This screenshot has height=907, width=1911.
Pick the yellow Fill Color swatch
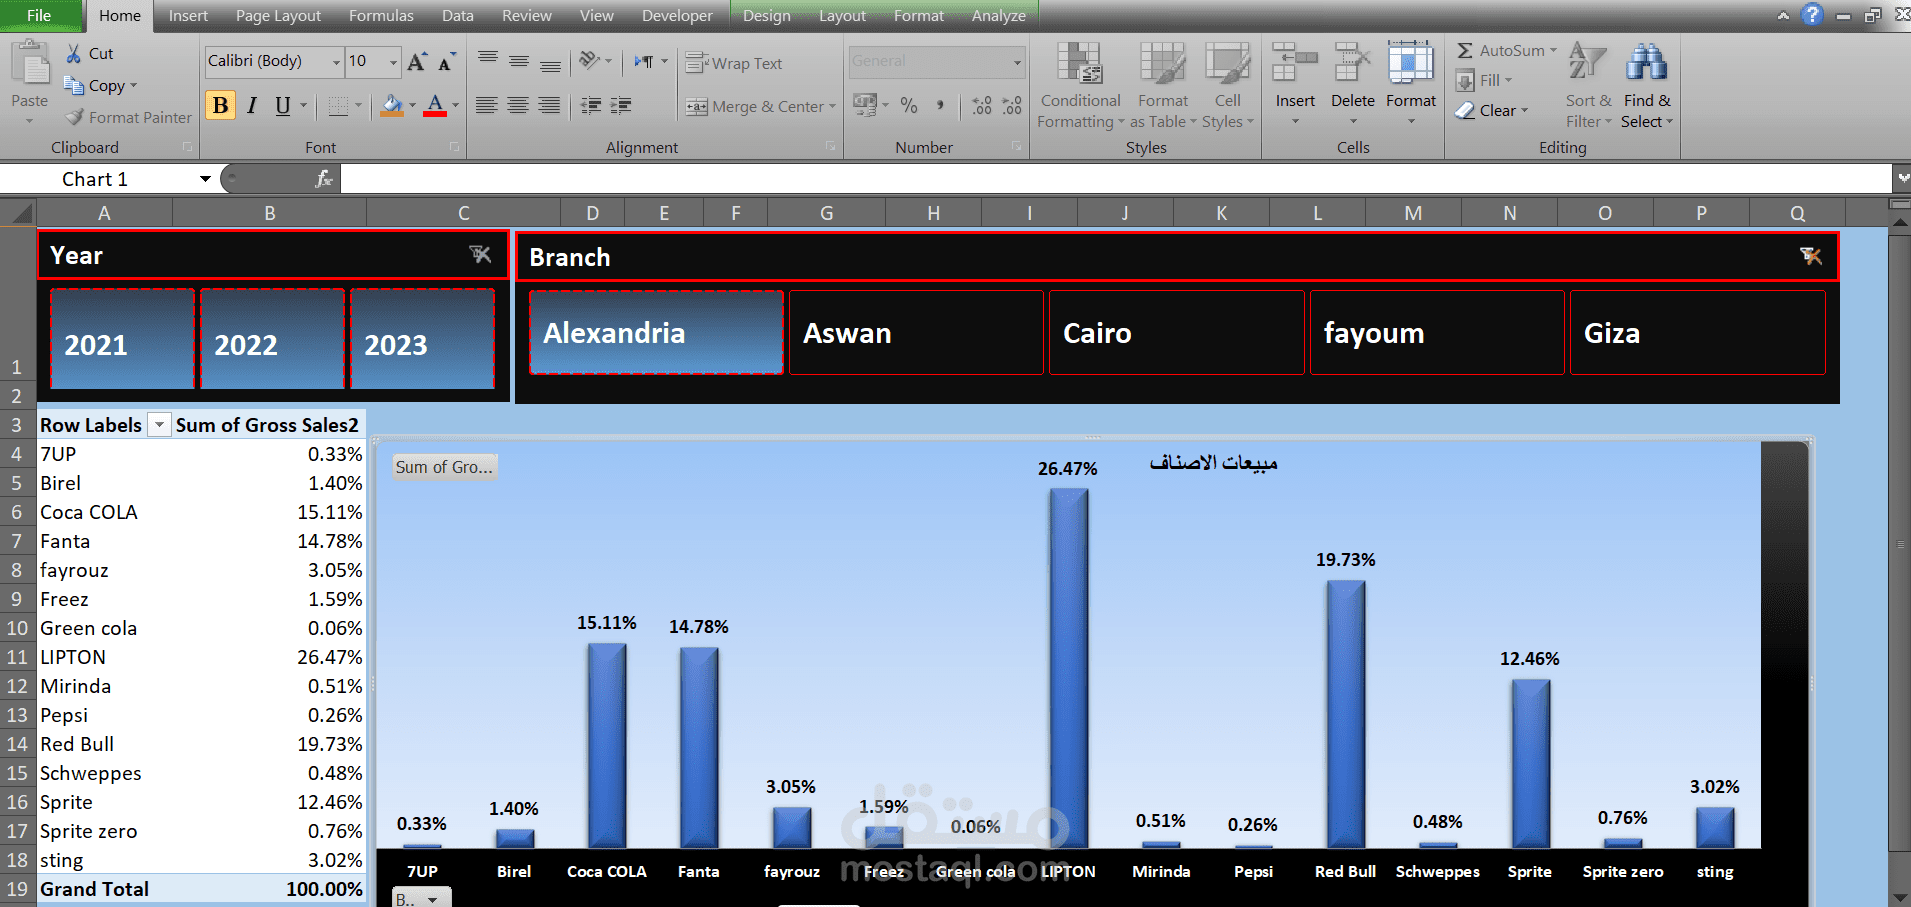point(392,105)
